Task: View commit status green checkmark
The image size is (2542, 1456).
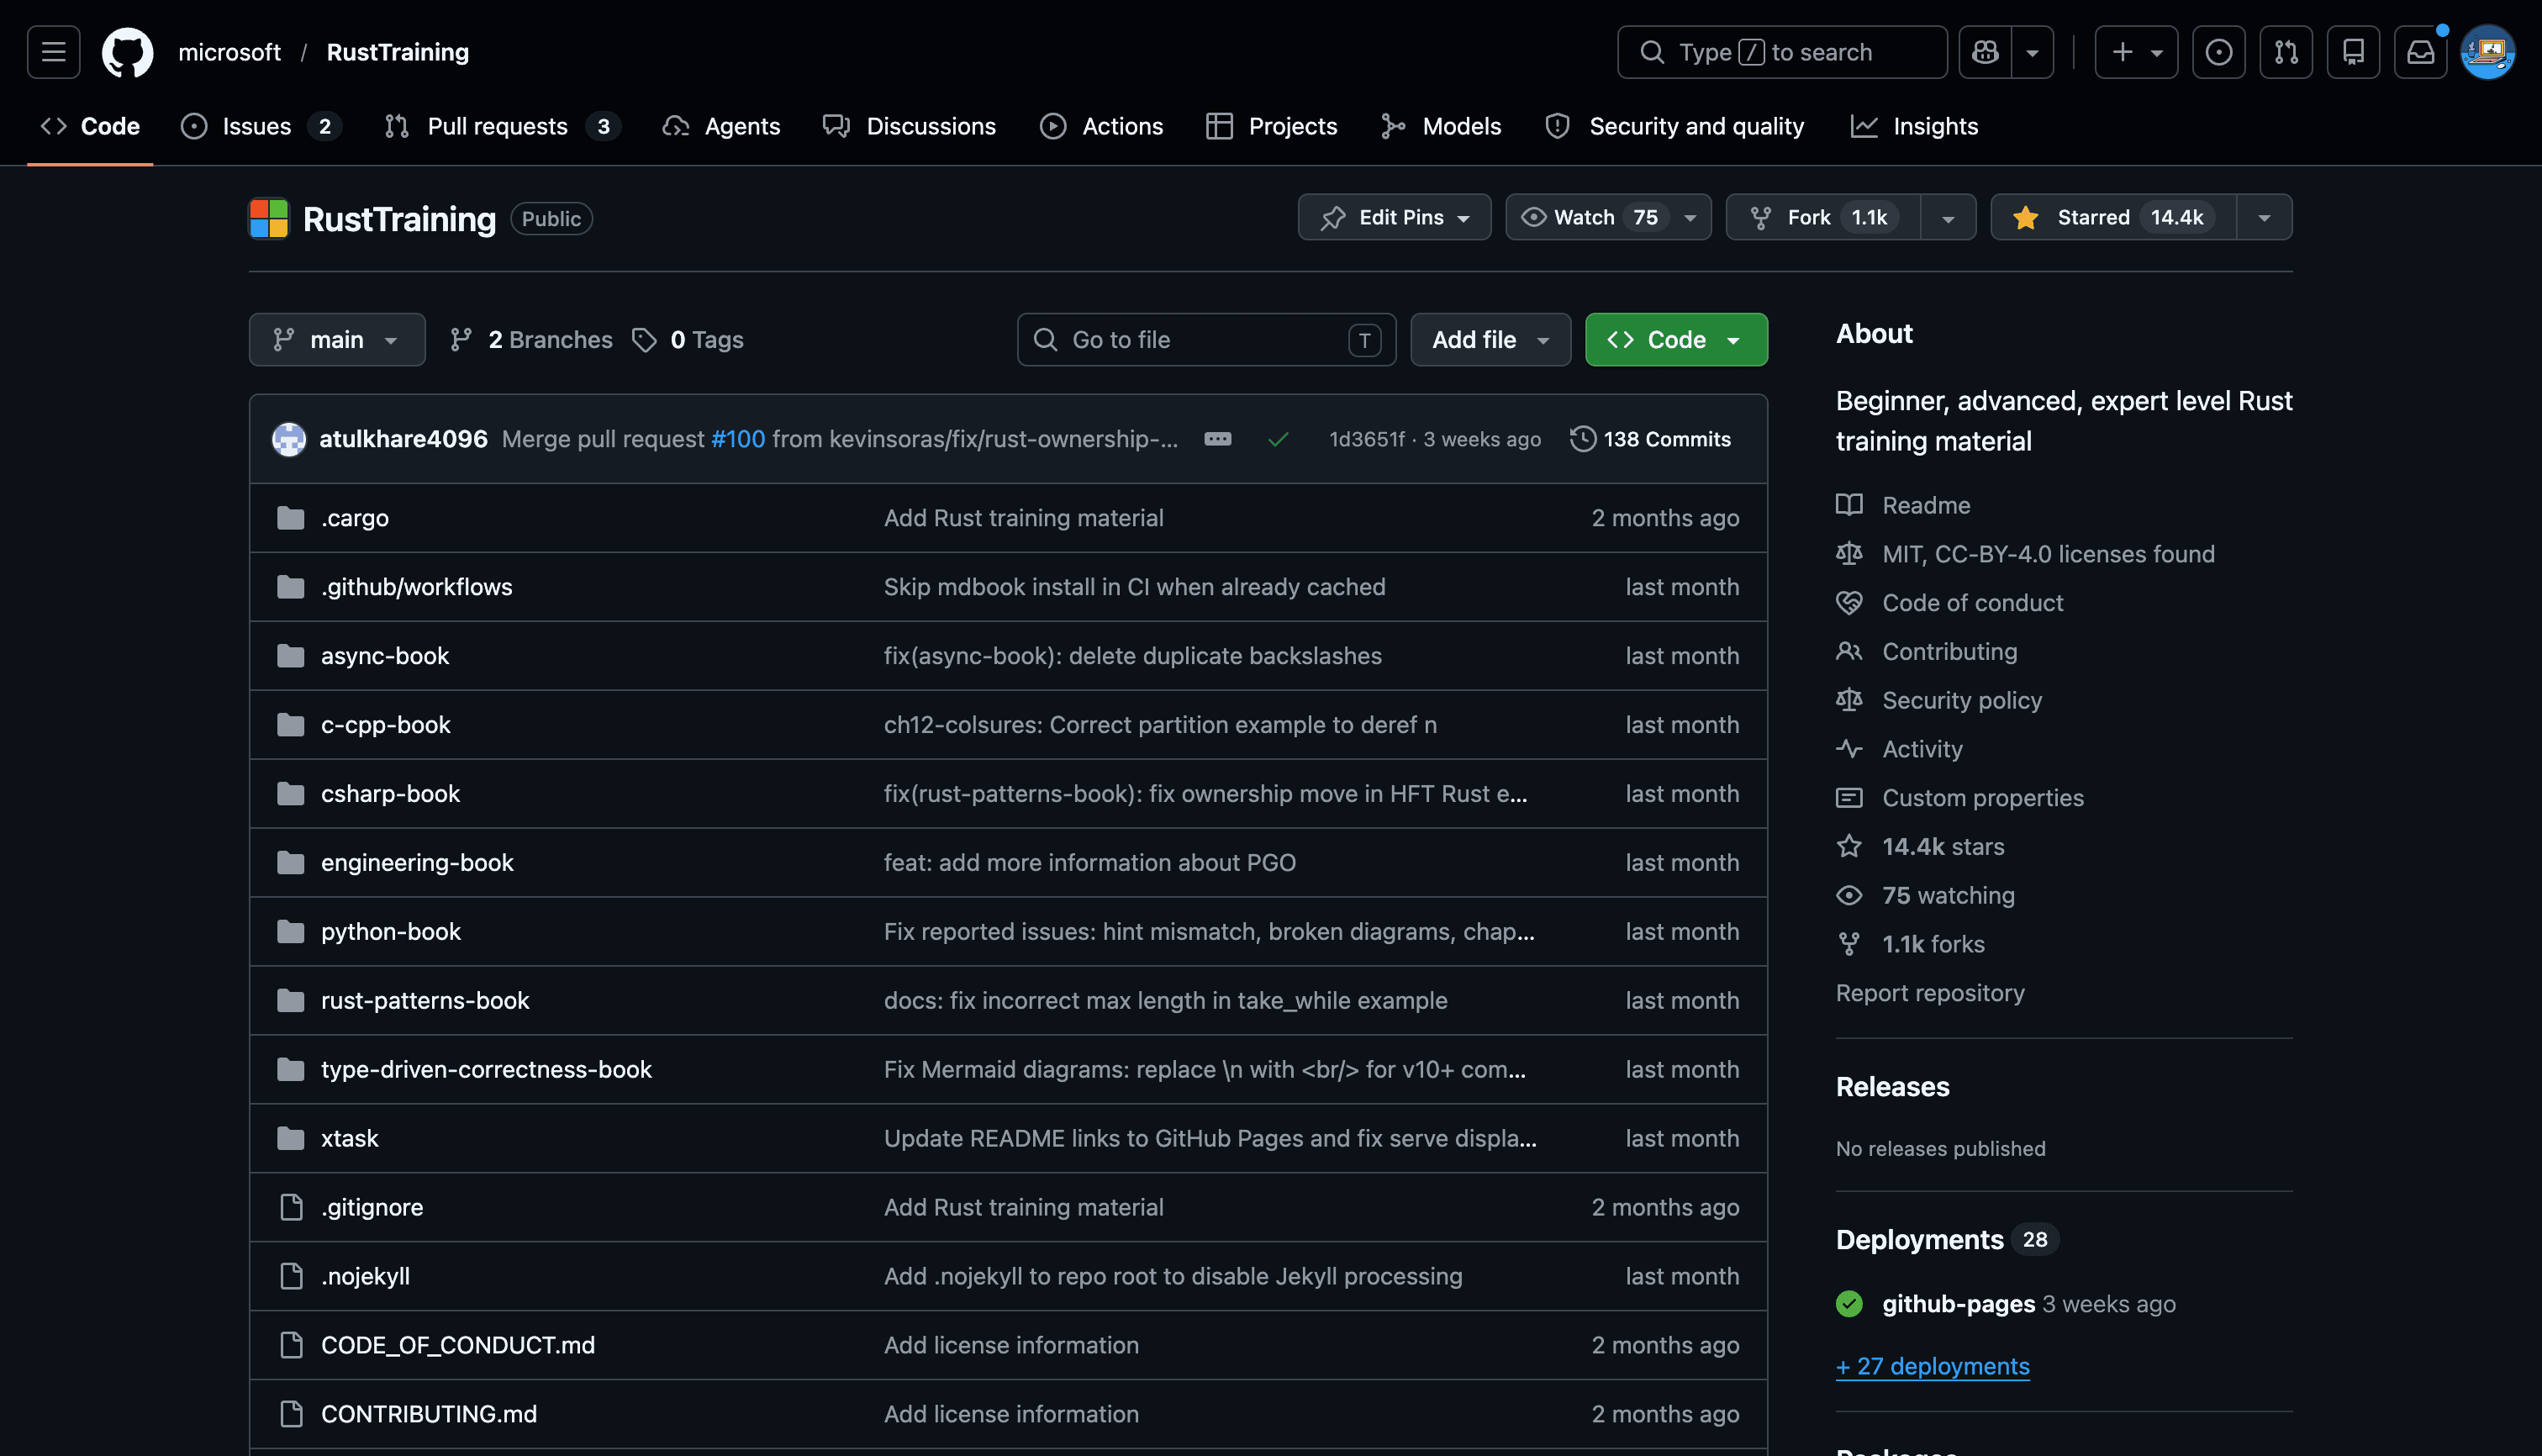Action: coord(1277,439)
